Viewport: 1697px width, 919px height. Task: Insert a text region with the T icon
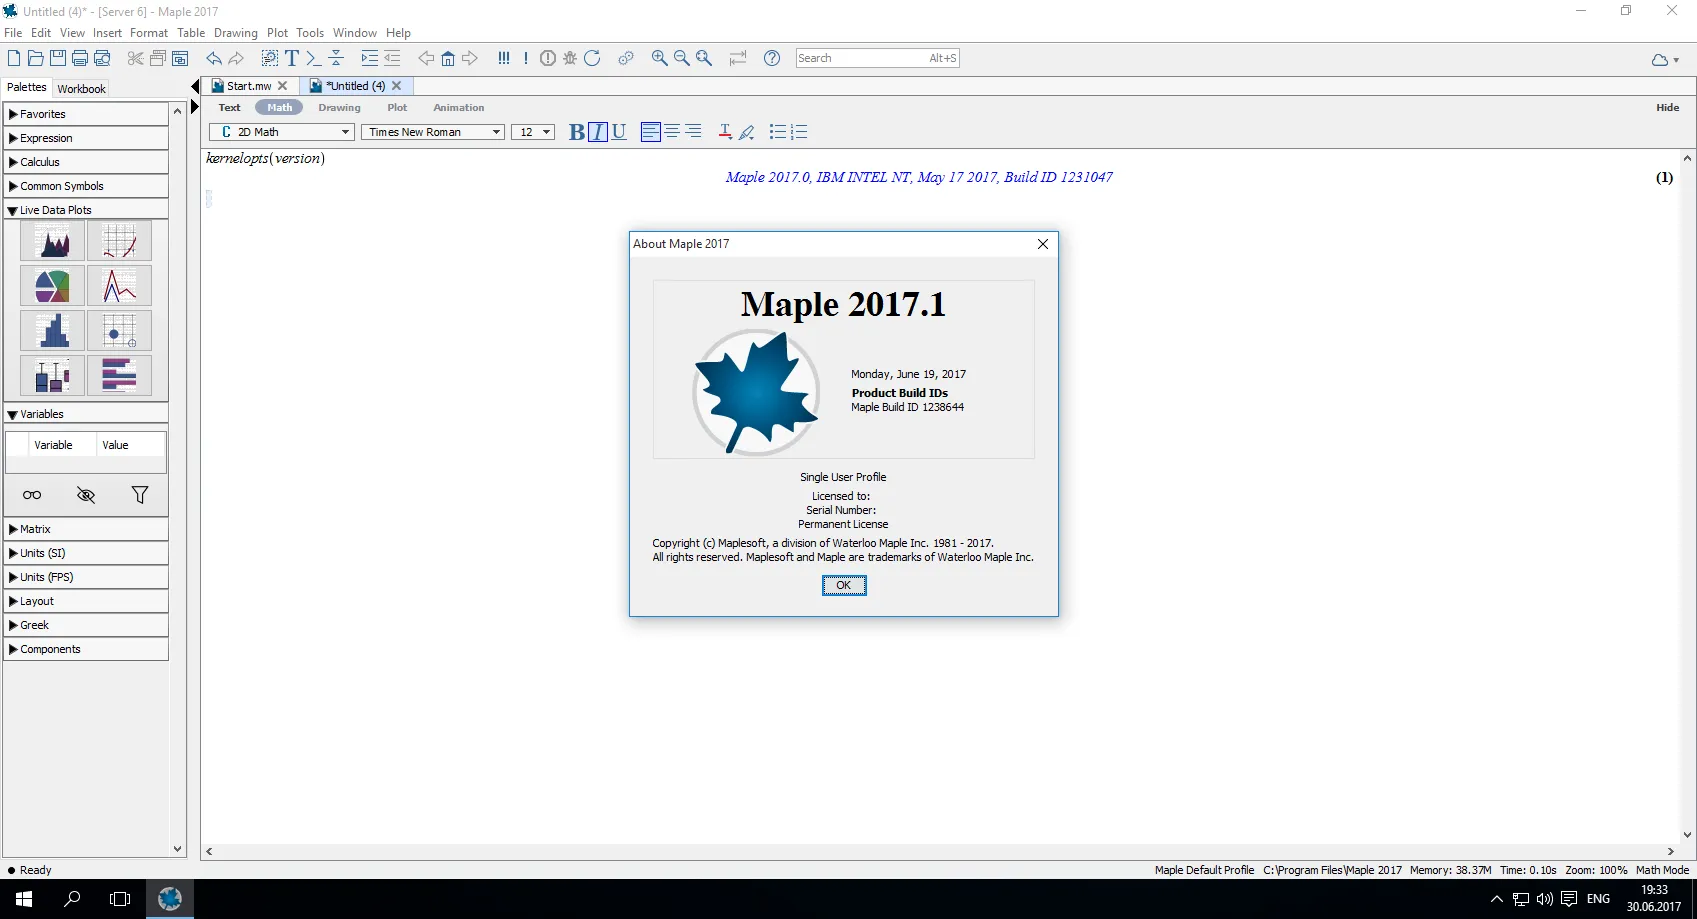click(x=292, y=58)
